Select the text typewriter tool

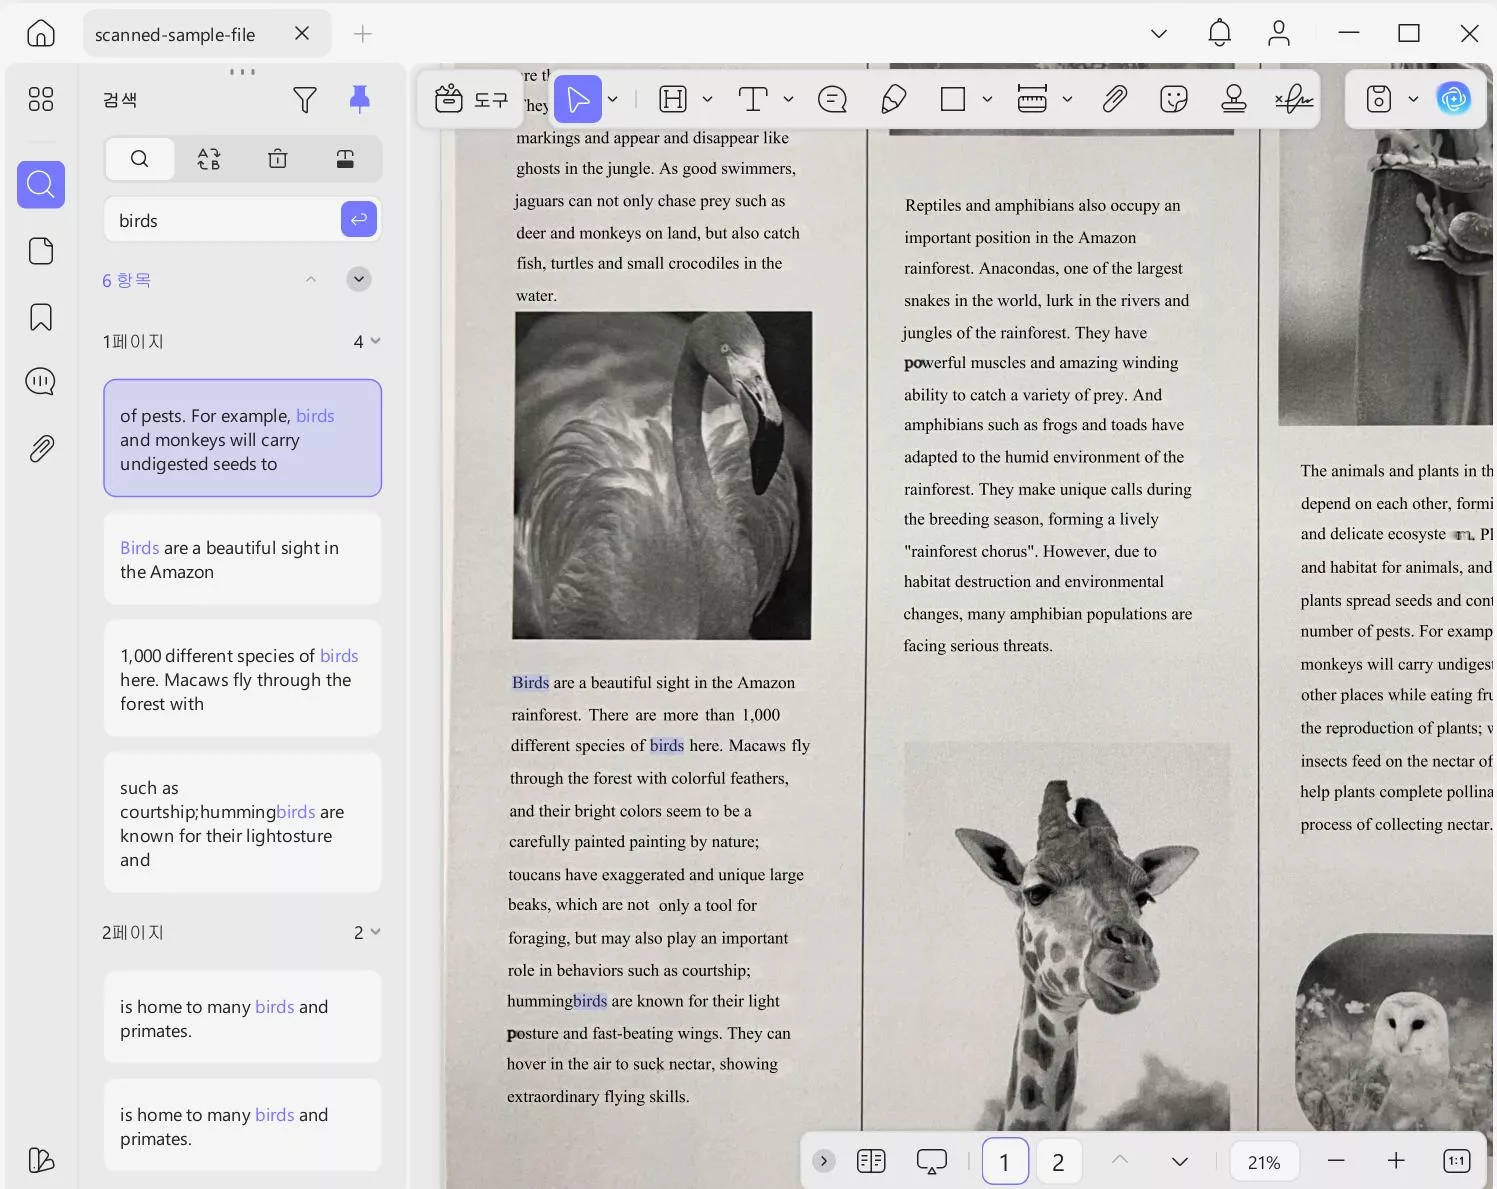point(753,99)
